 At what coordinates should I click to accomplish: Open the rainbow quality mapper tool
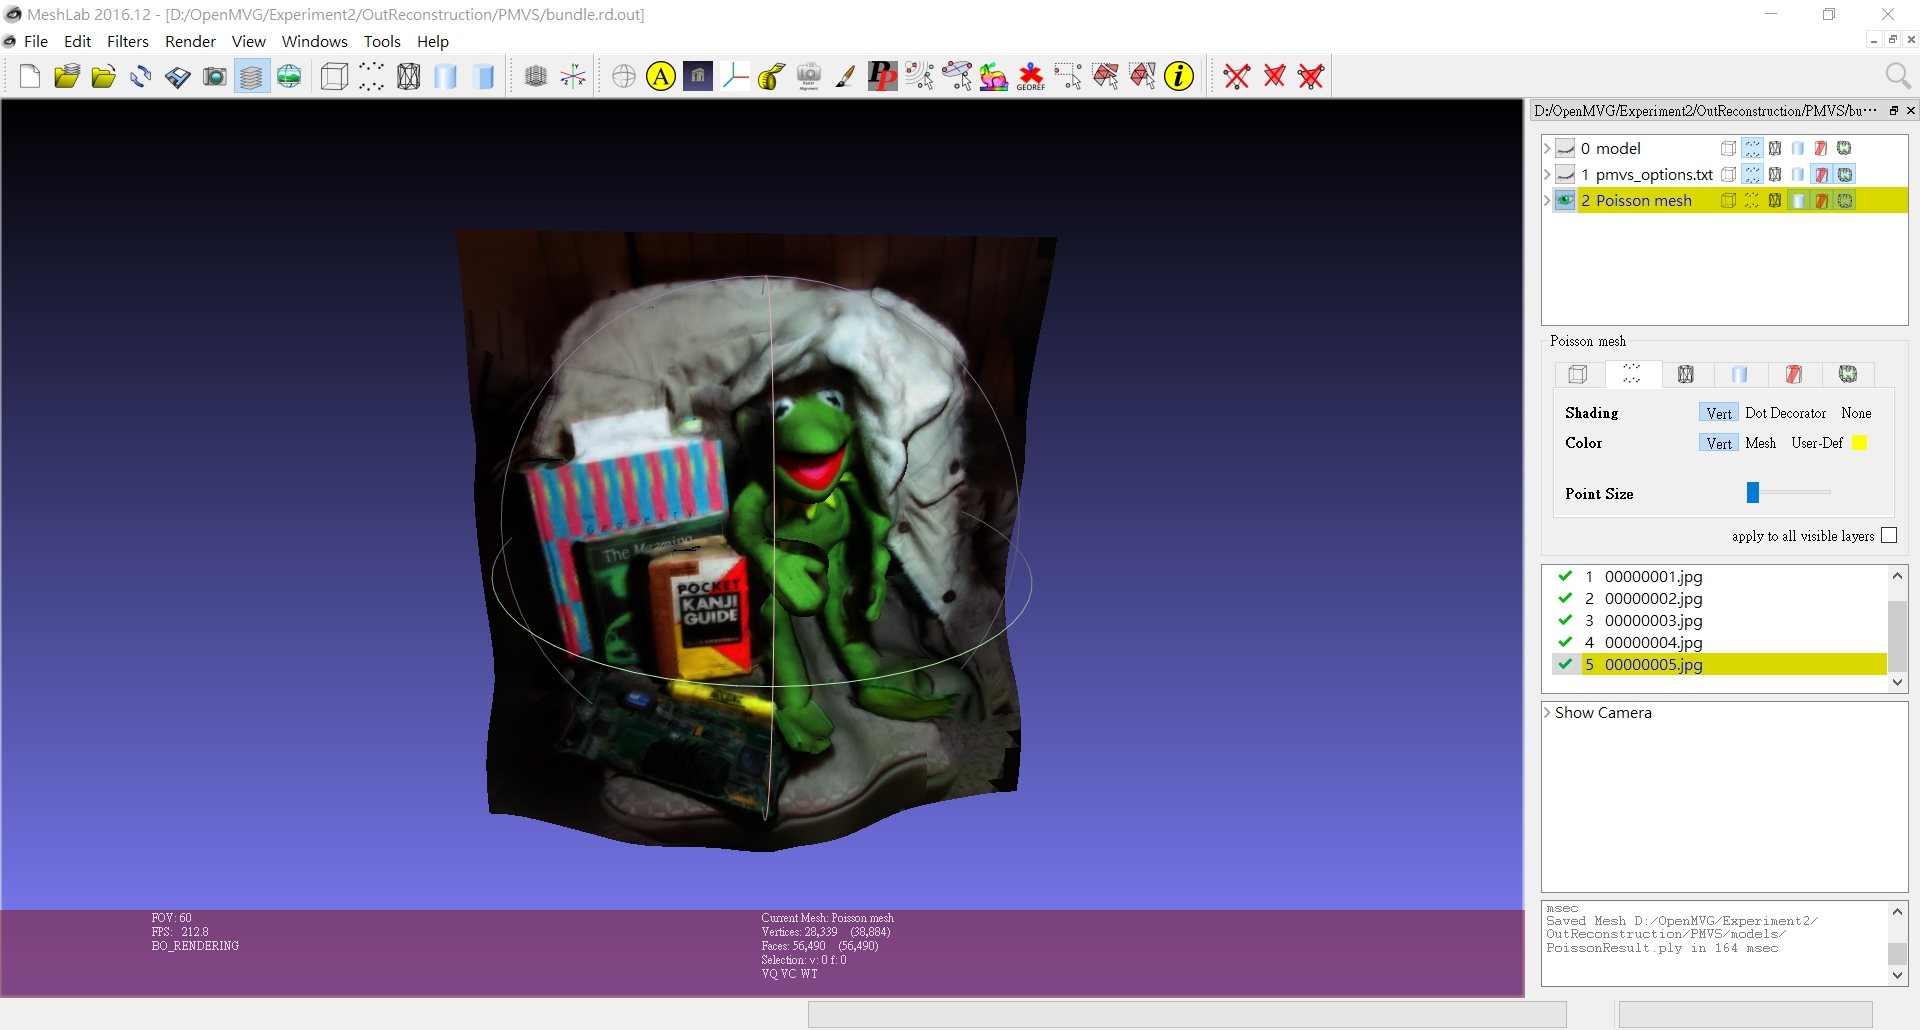(994, 76)
